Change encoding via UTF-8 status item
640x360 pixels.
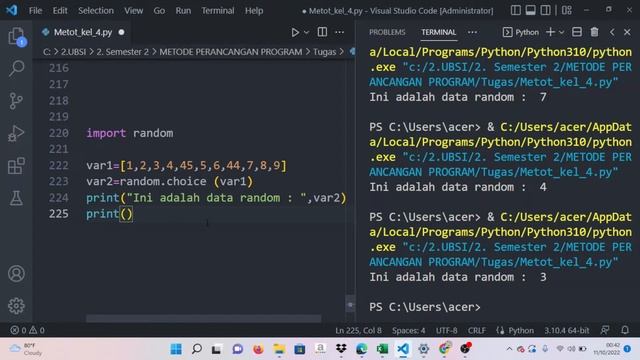point(447,330)
